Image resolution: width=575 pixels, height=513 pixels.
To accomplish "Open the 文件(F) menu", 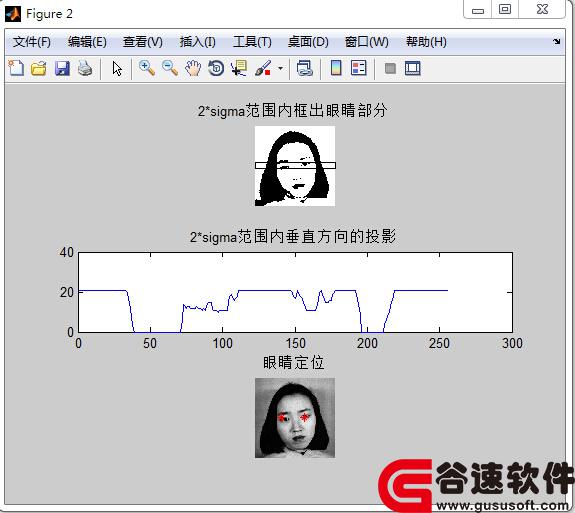I will pos(32,42).
